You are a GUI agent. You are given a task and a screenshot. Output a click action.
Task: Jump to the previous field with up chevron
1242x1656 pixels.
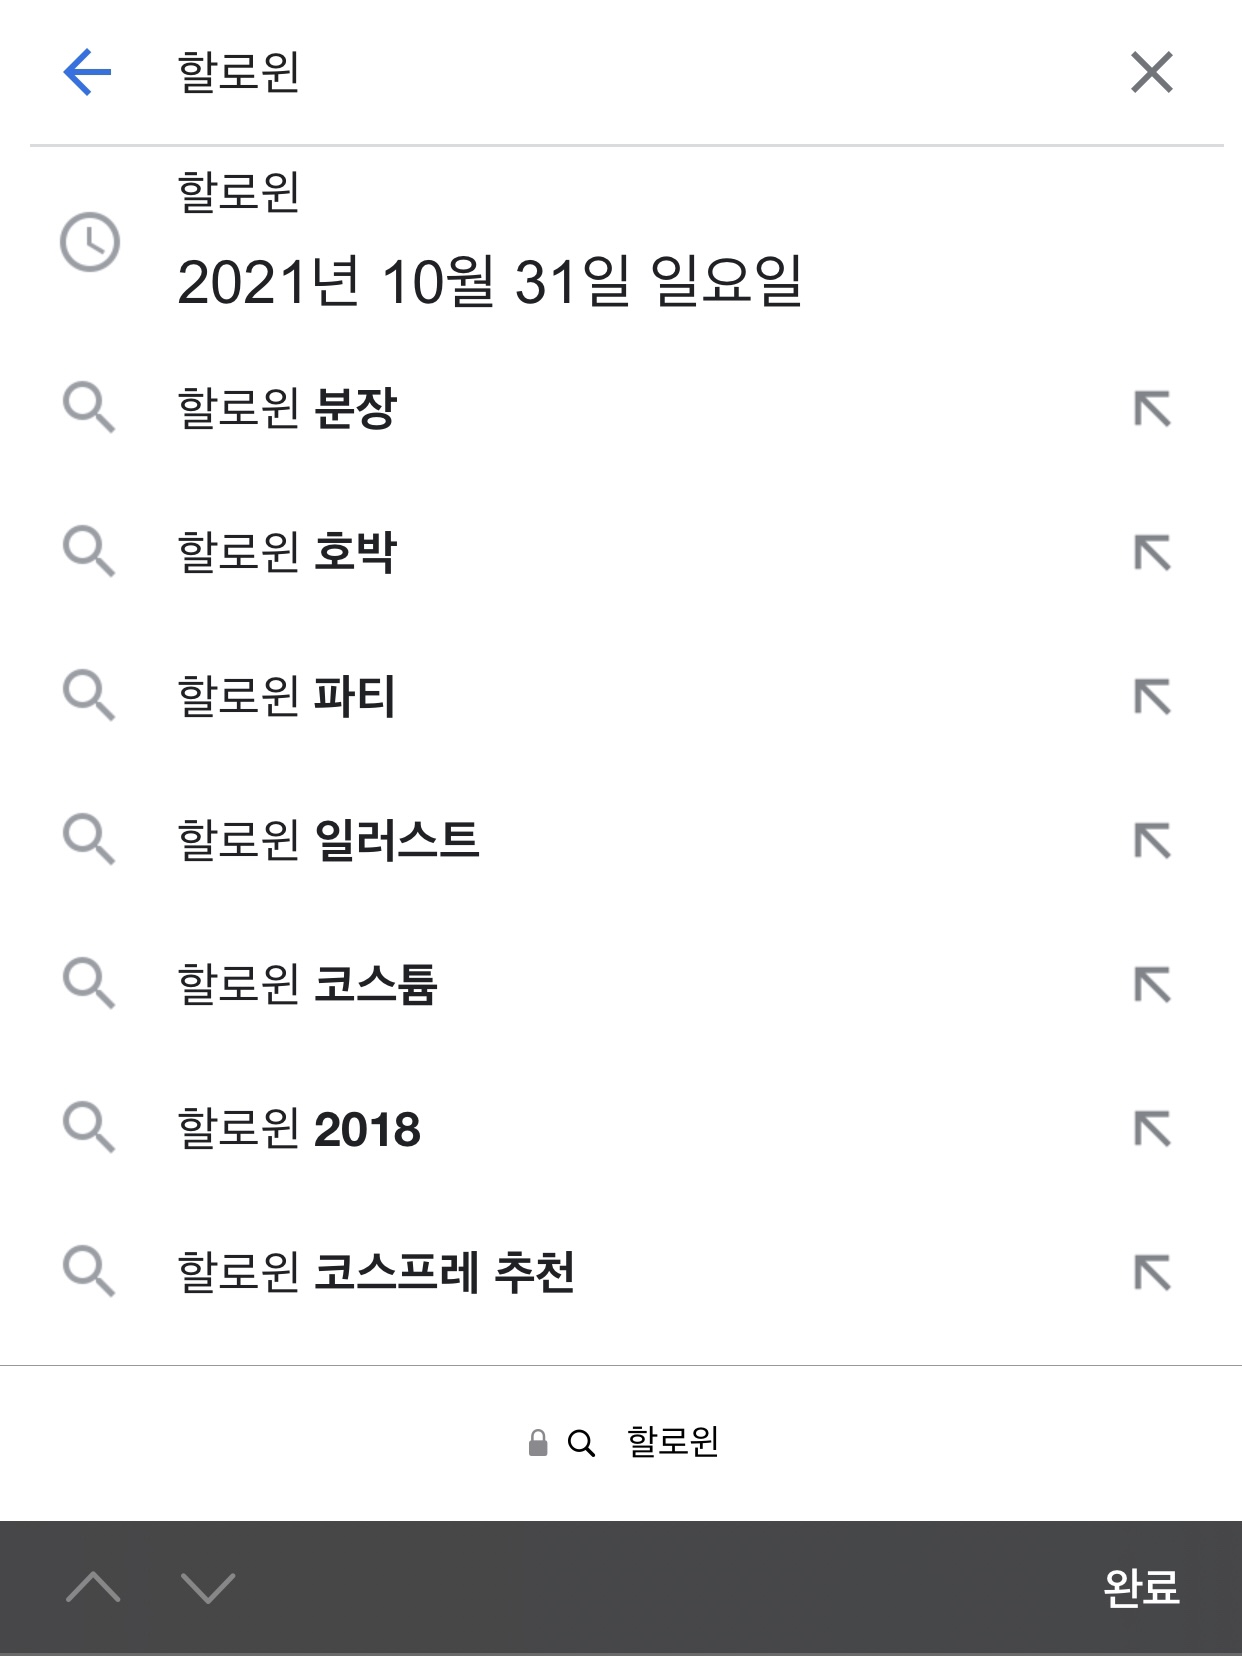point(93,1587)
